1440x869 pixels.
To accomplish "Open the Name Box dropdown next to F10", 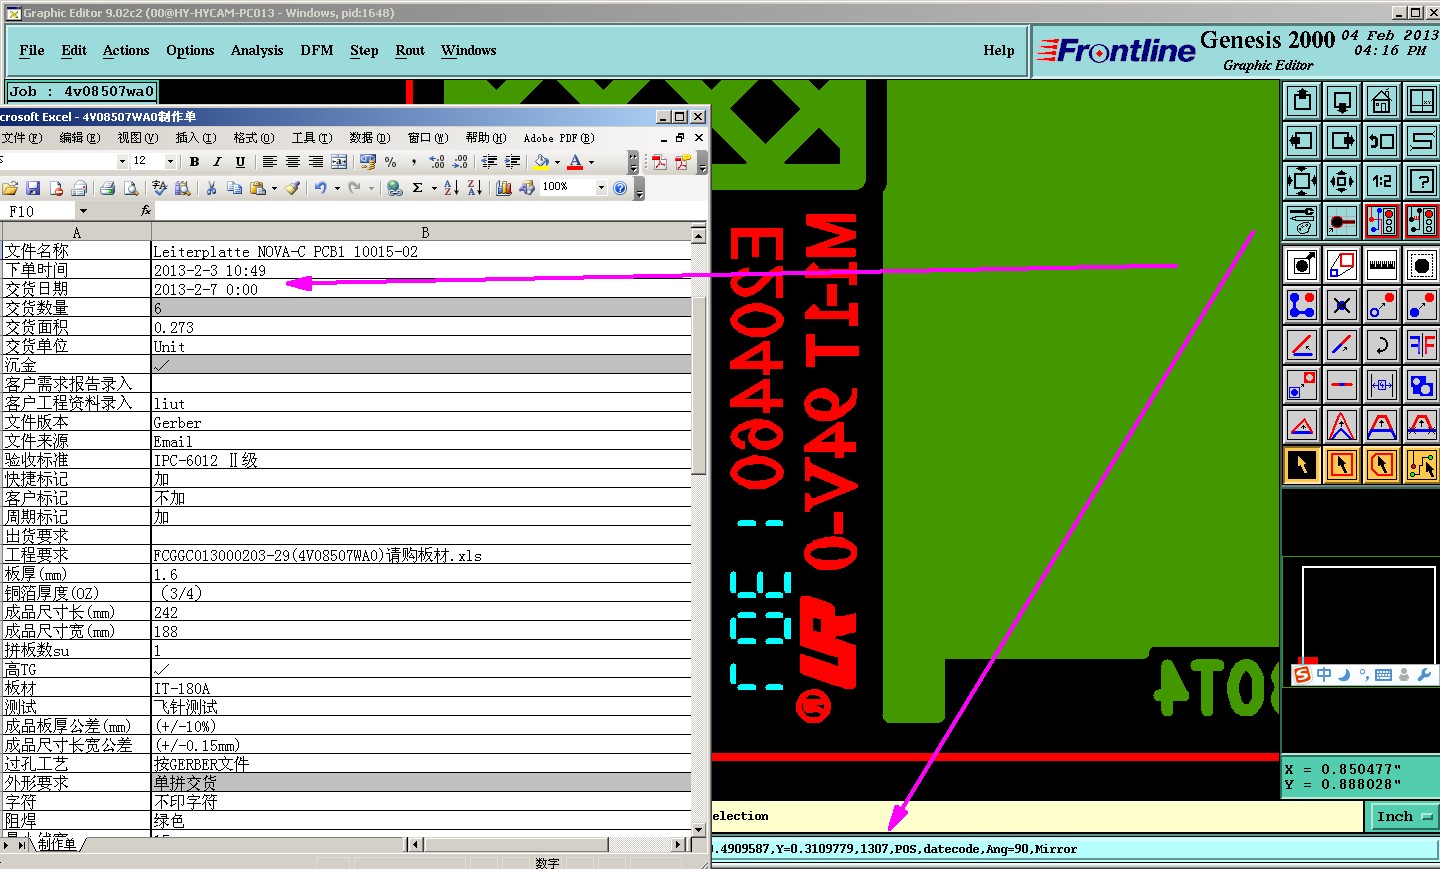I will tap(83, 211).
